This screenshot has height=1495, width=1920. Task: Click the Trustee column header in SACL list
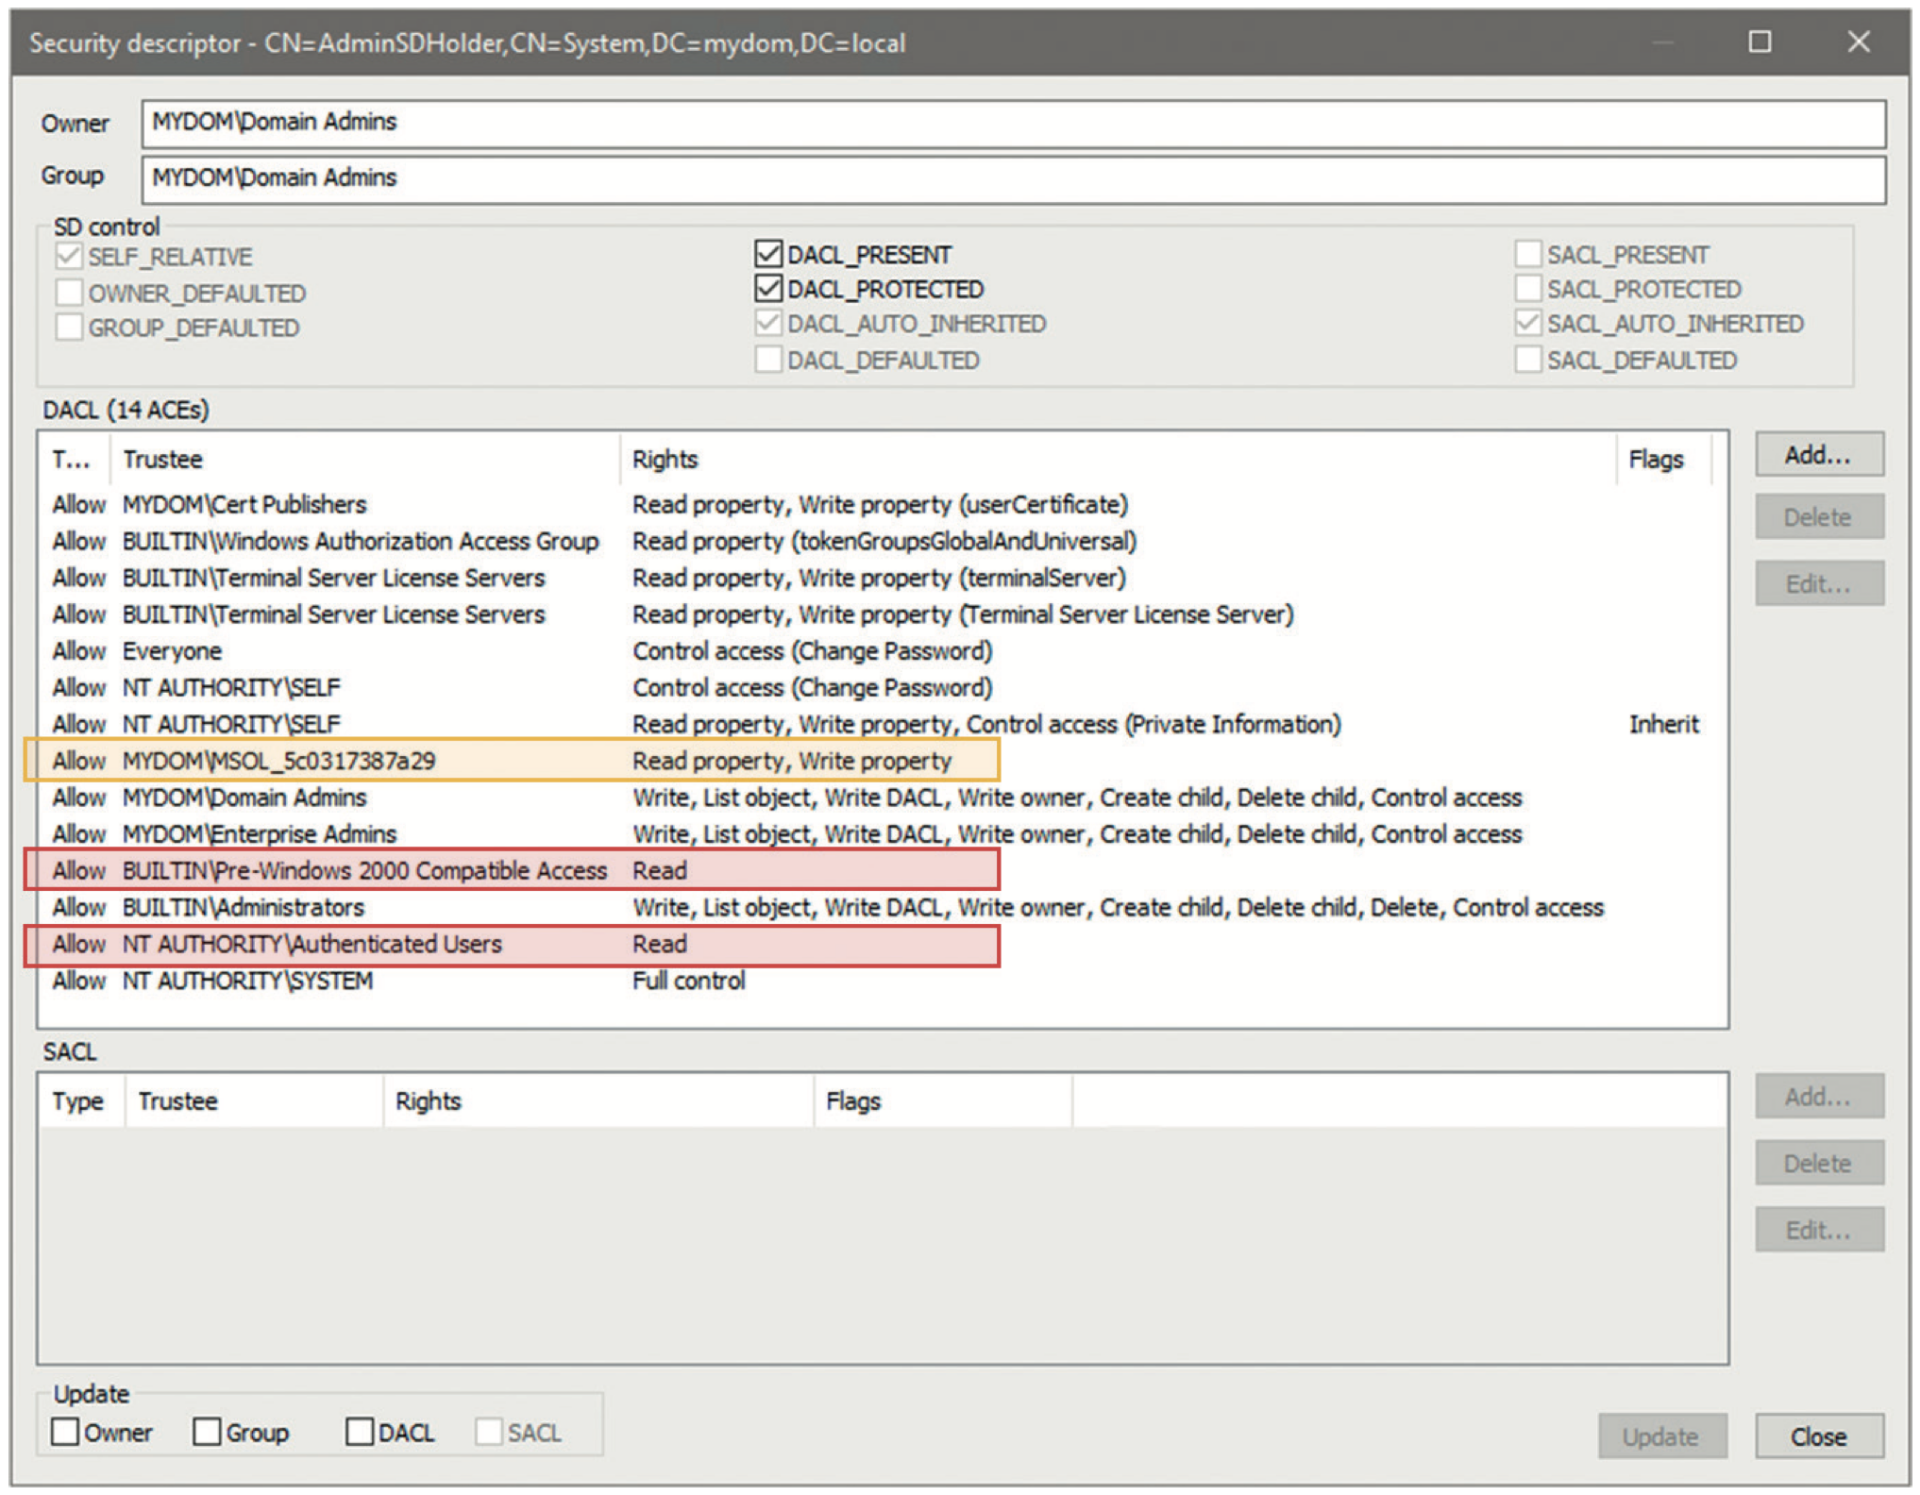pos(178,1100)
